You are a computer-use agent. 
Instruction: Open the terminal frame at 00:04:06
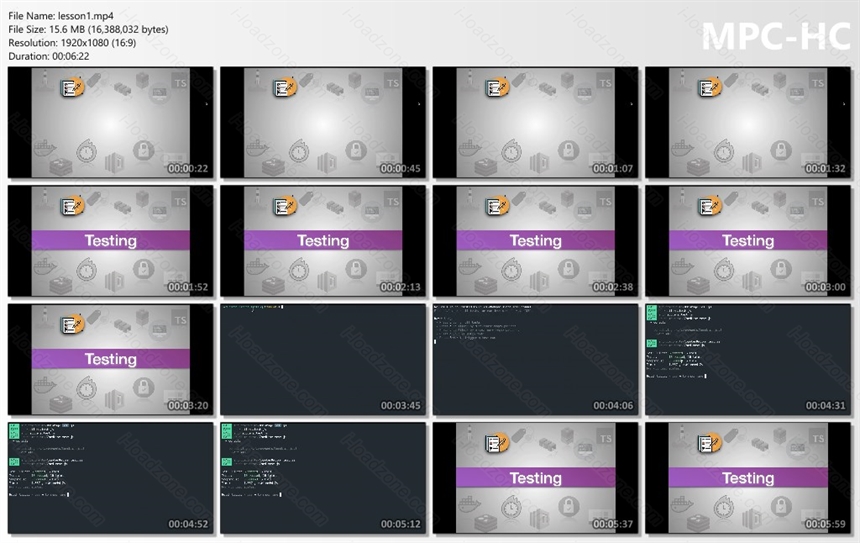(x=535, y=359)
